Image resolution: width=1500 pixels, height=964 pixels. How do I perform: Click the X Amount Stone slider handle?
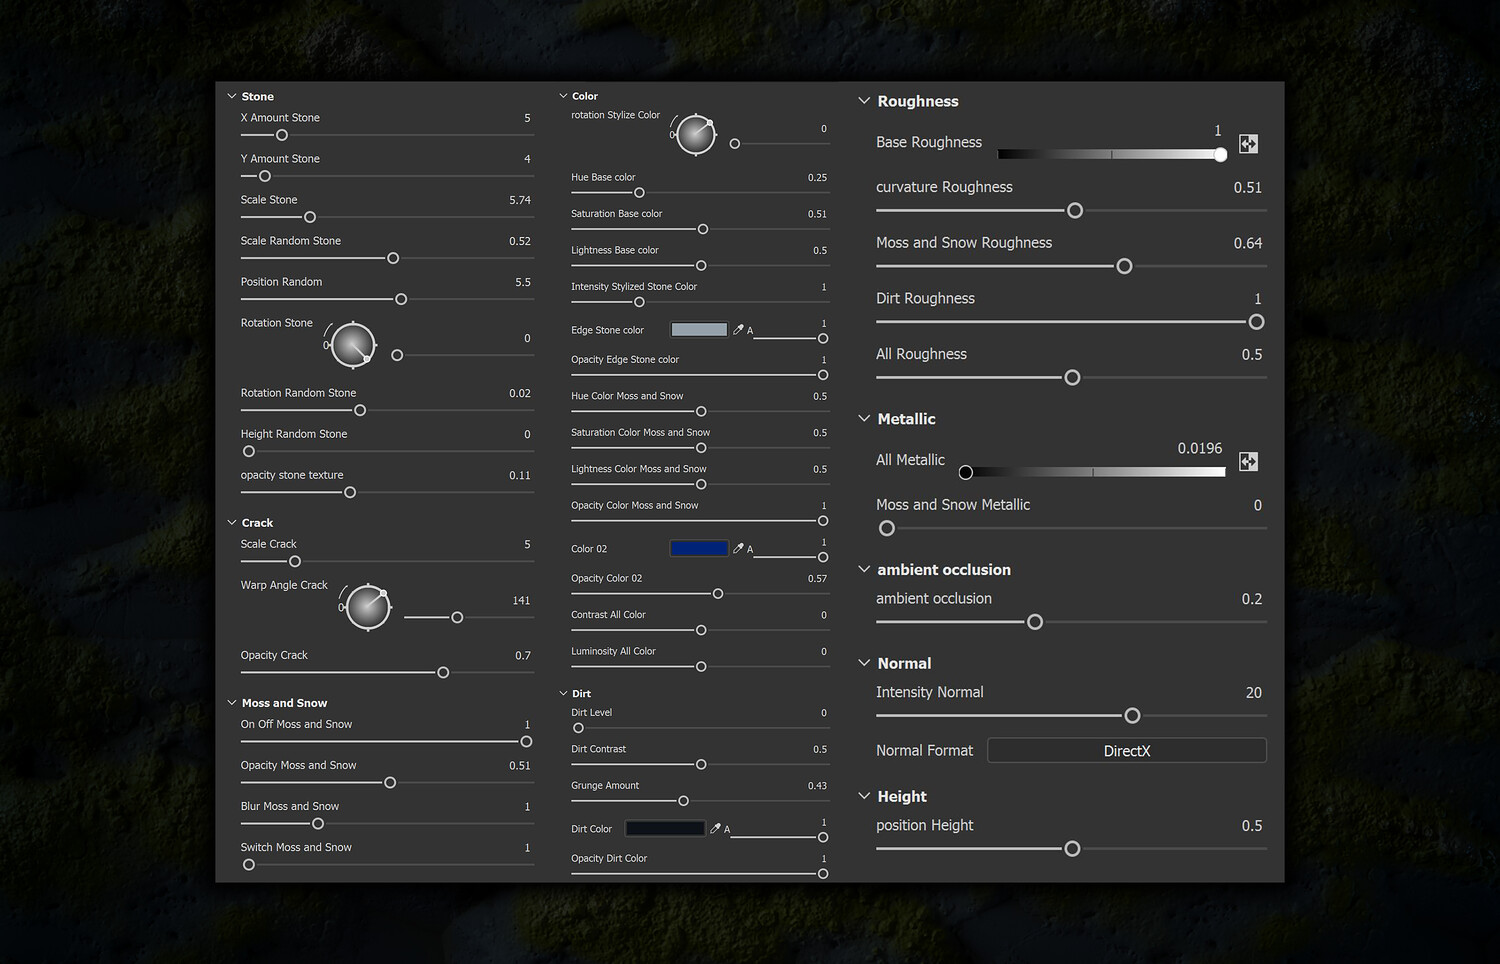pyautogui.click(x=282, y=135)
